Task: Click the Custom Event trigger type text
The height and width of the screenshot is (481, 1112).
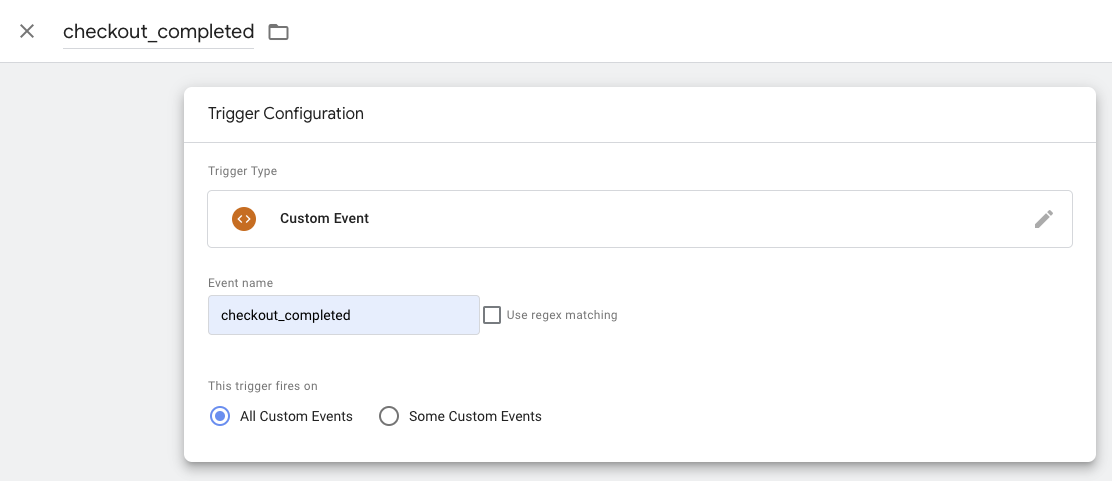Action: (x=324, y=219)
